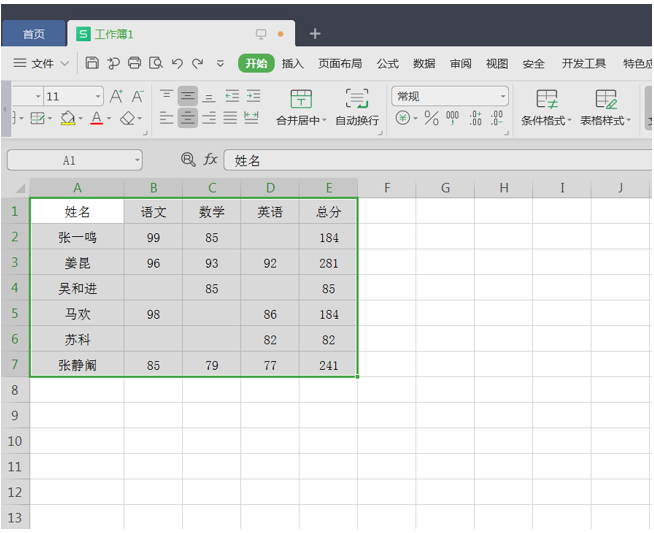Open print preview icon
Viewport: 654px width, 533px height.
(x=156, y=63)
